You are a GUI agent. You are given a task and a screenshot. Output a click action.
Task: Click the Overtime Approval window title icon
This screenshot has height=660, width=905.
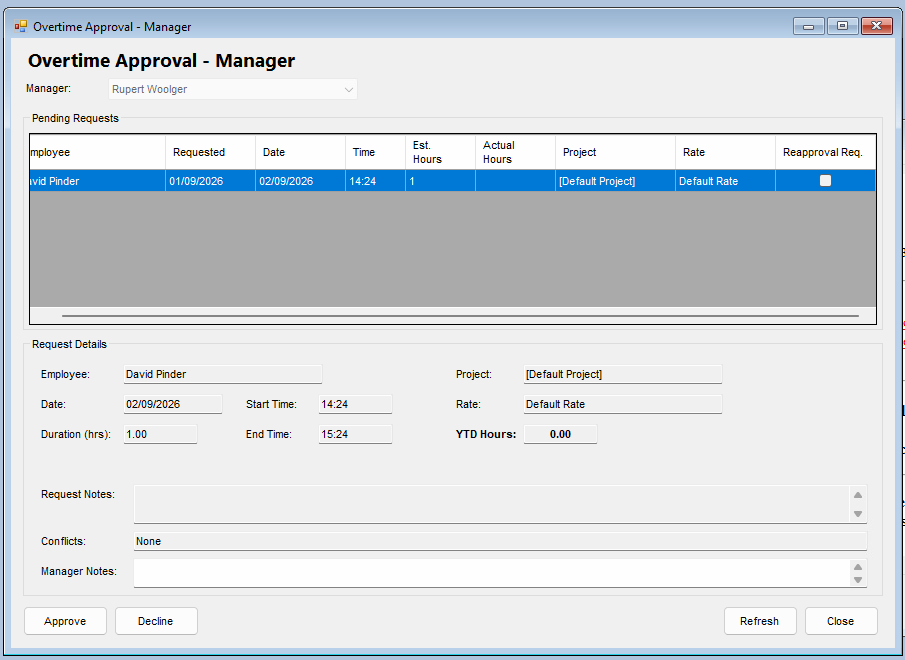21,27
